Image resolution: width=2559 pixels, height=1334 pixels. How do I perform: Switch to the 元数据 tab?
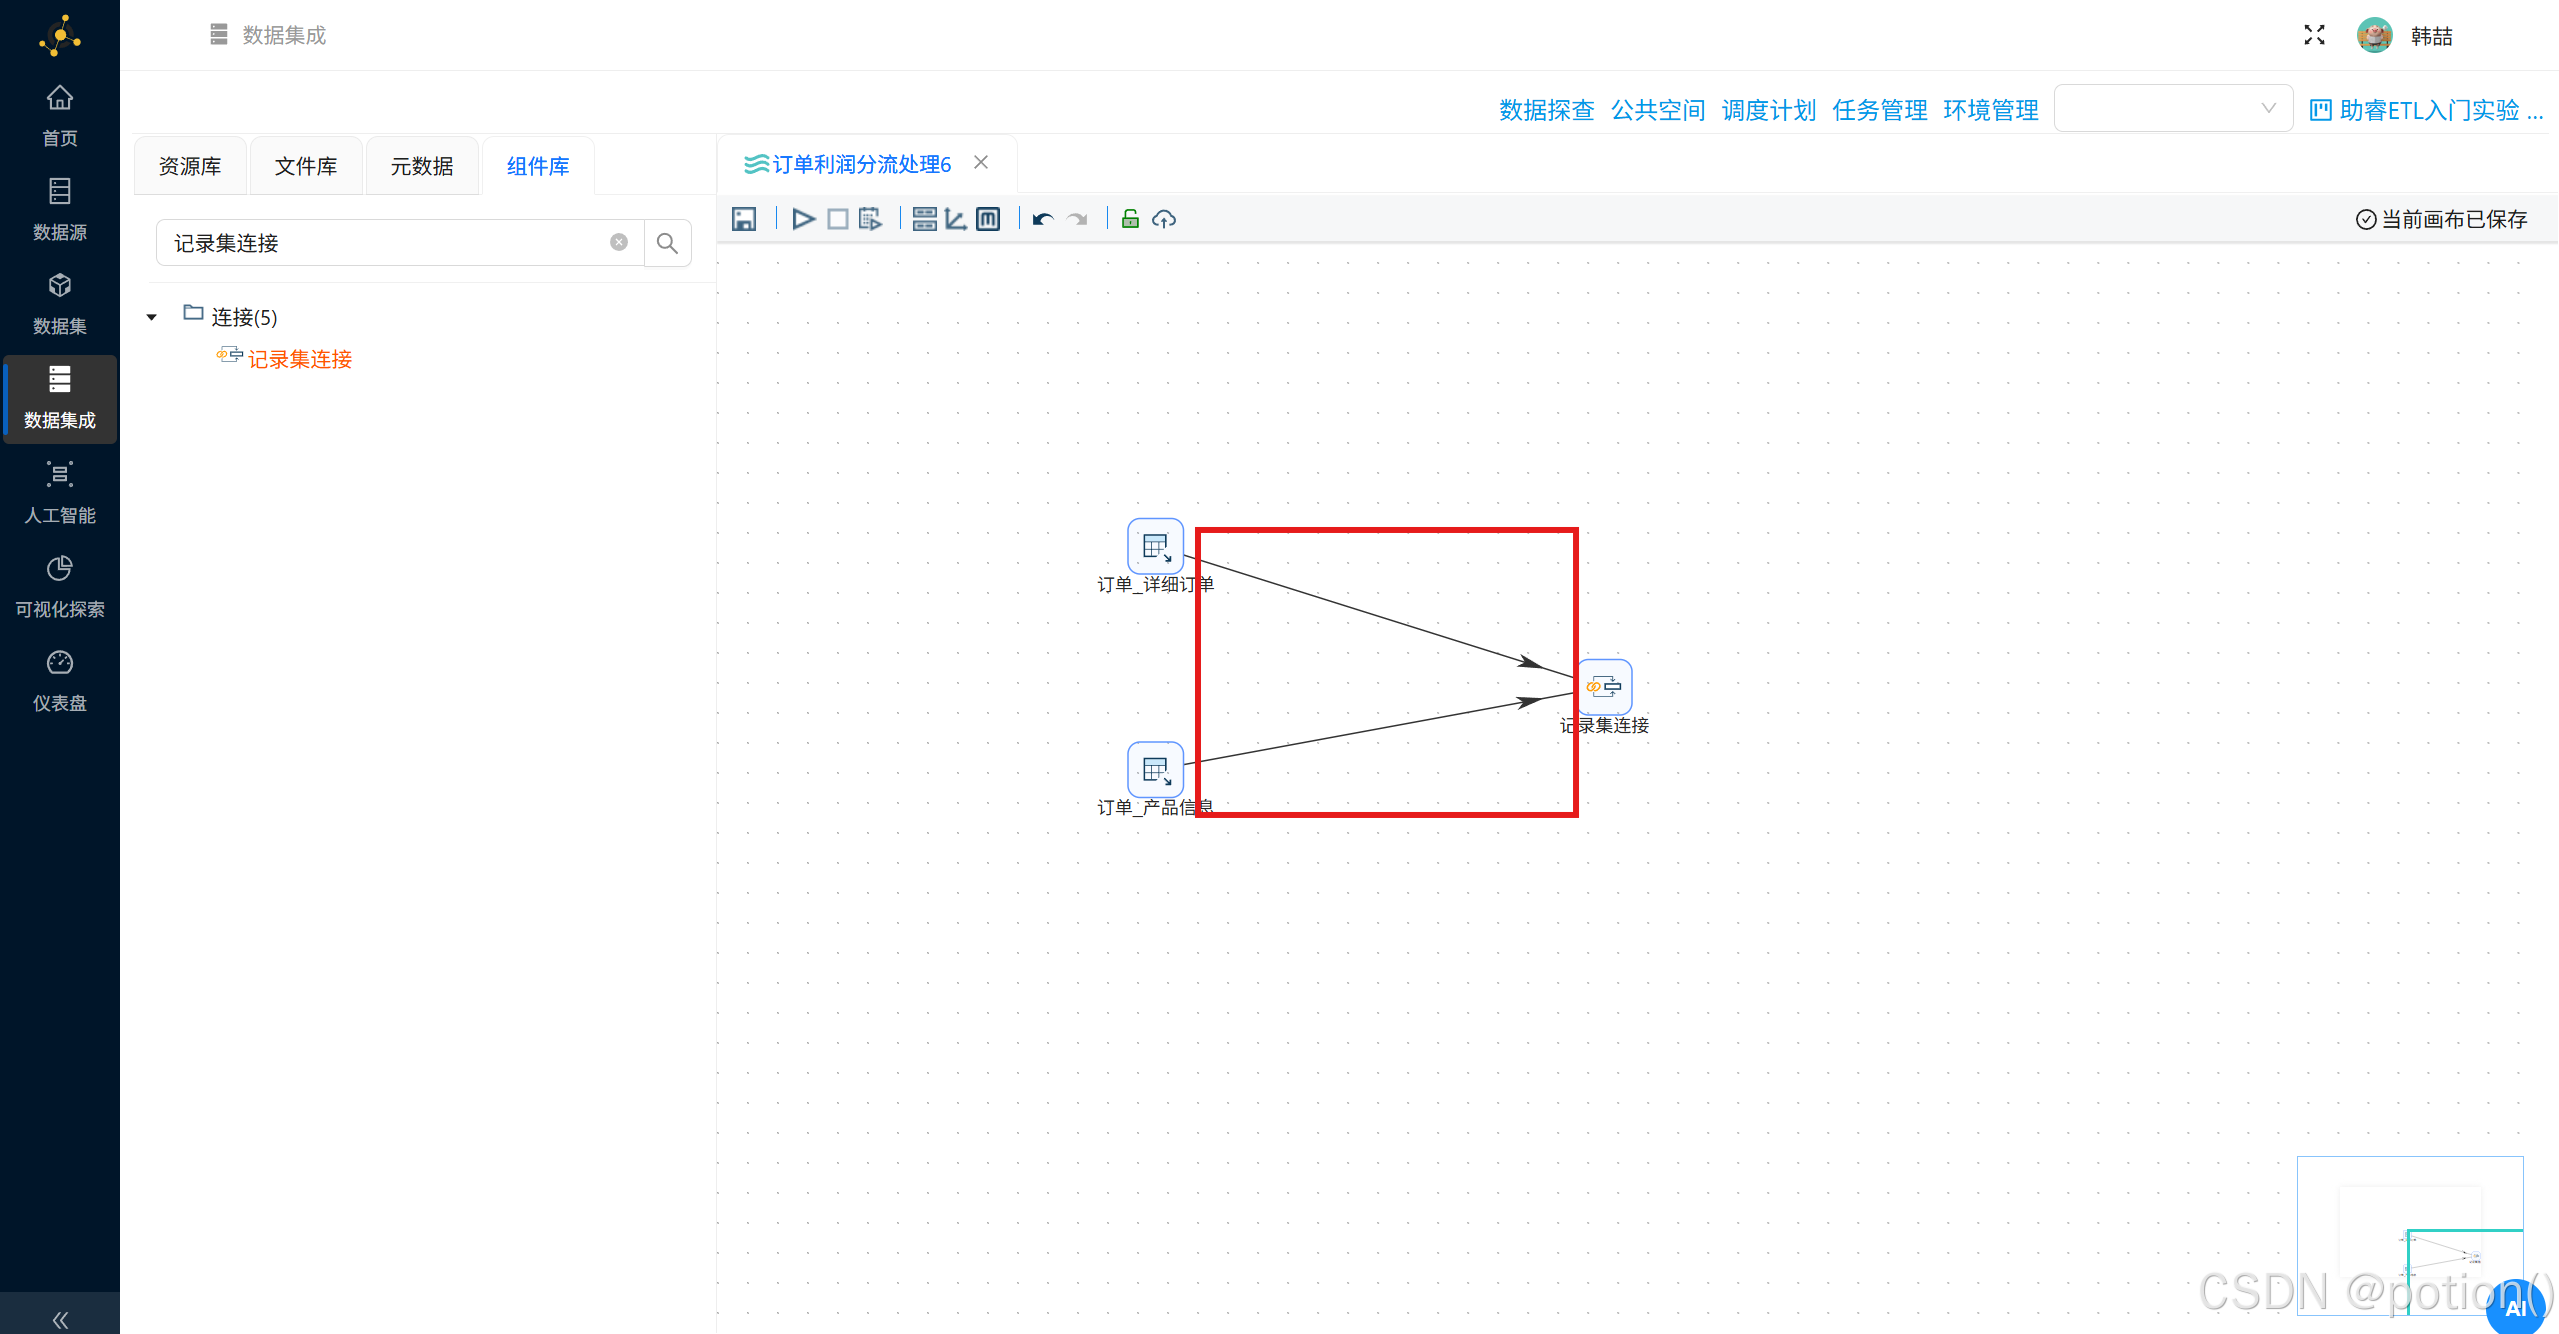[x=422, y=166]
